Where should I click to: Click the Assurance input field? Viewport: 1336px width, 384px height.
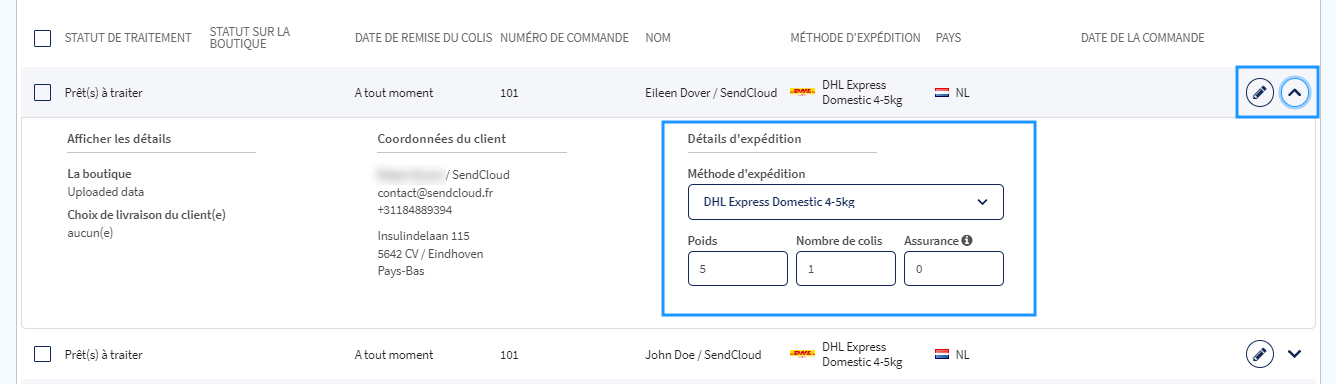(x=954, y=268)
